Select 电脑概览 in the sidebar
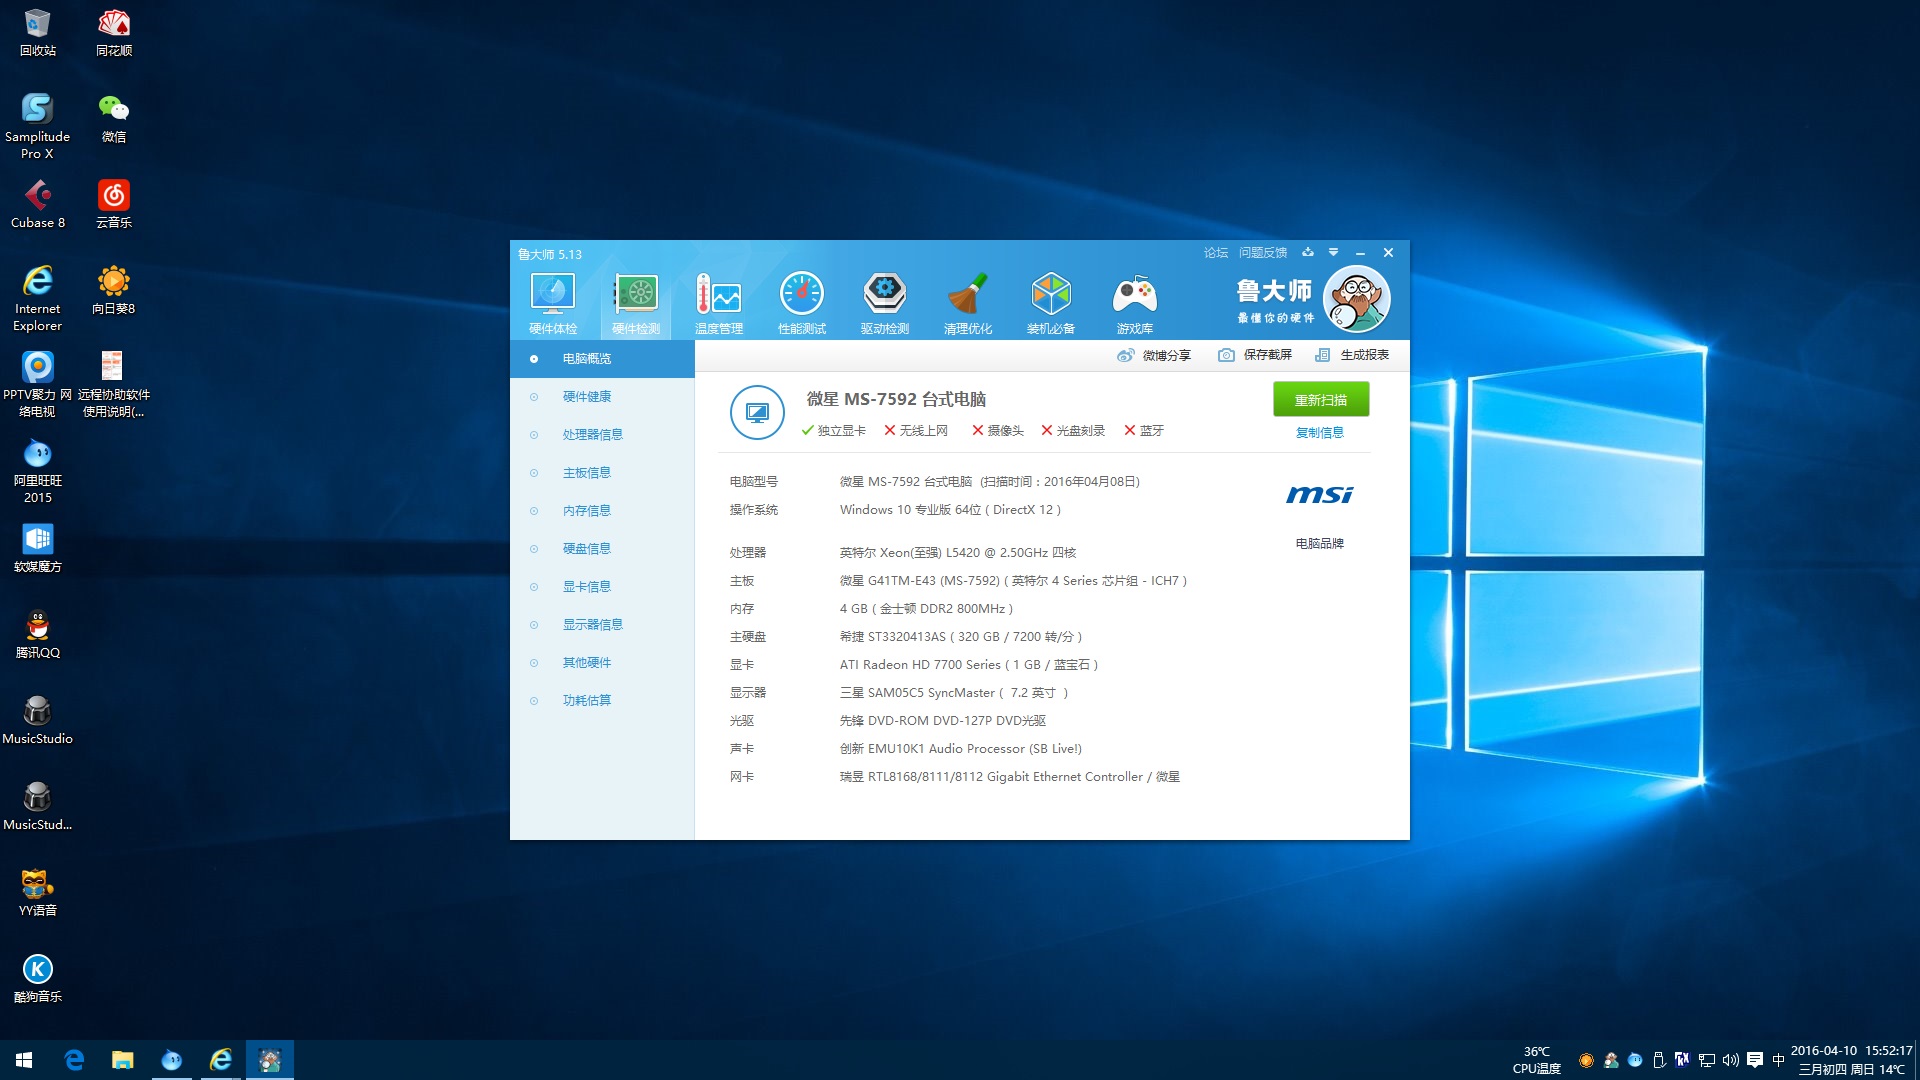The width and height of the screenshot is (1920, 1080). (602, 359)
